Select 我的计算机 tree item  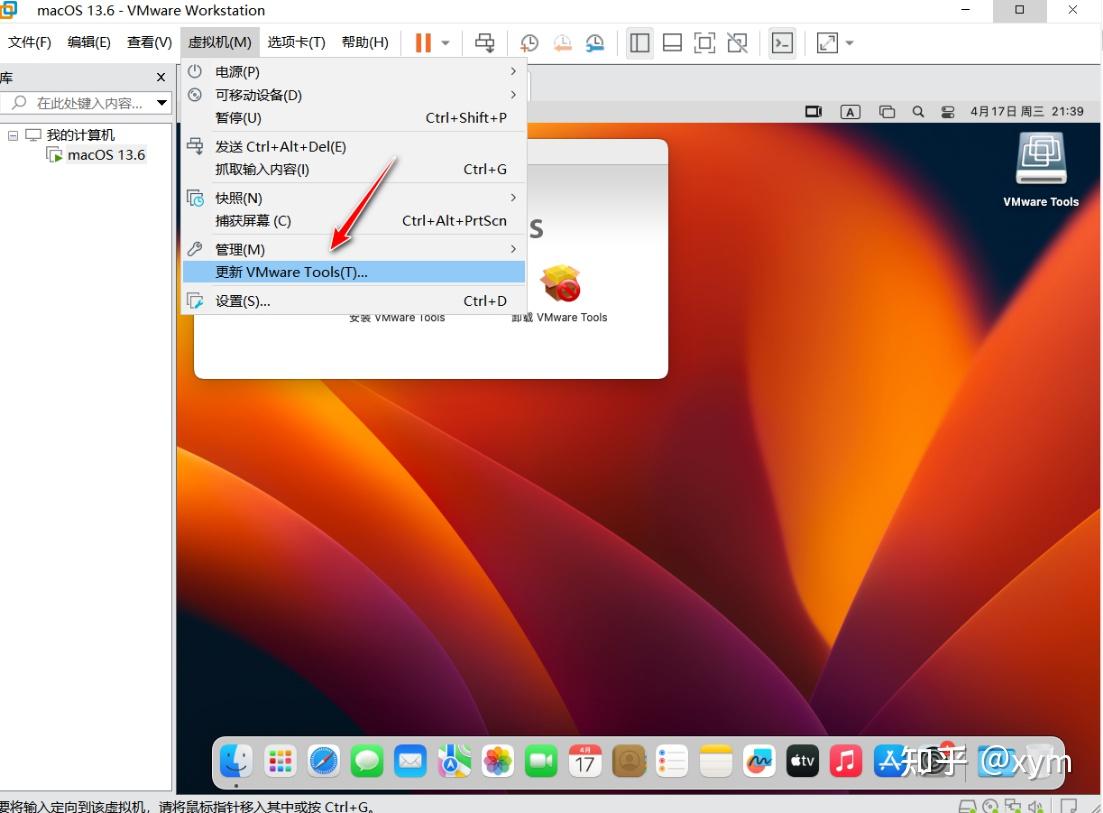pyautogui.click(x=80, y=134)
